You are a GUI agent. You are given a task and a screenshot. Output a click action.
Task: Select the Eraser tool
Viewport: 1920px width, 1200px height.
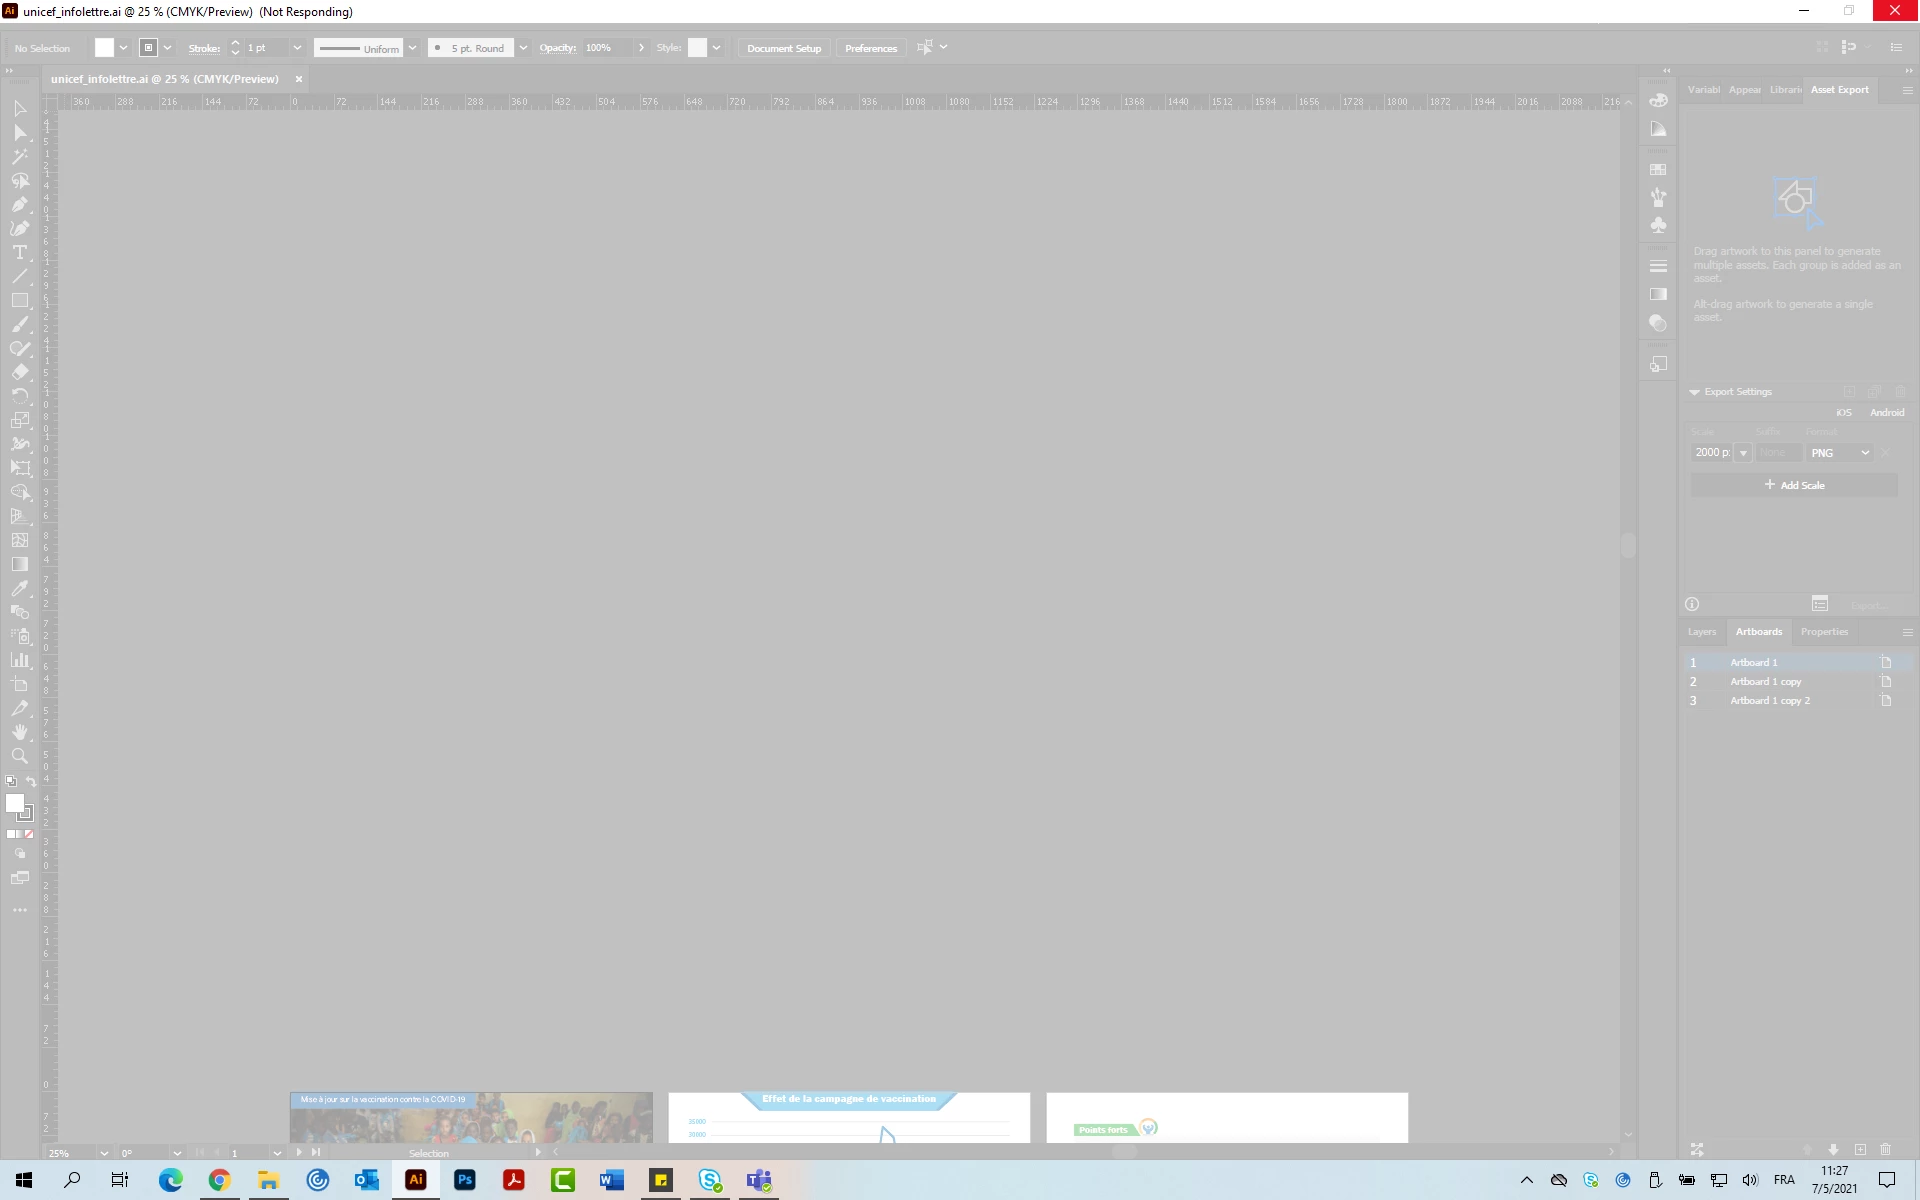pyautogui.click(x=19, y=372)
